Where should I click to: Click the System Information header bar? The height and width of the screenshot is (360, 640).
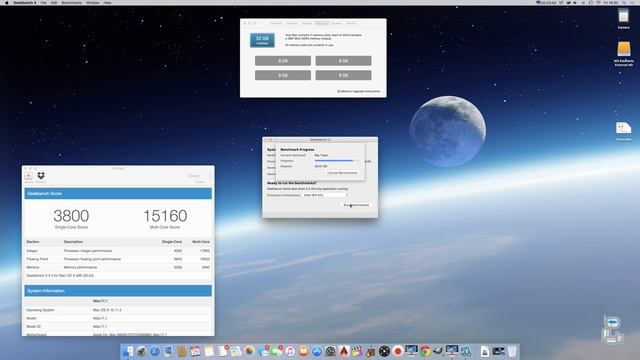click(118, 291)
